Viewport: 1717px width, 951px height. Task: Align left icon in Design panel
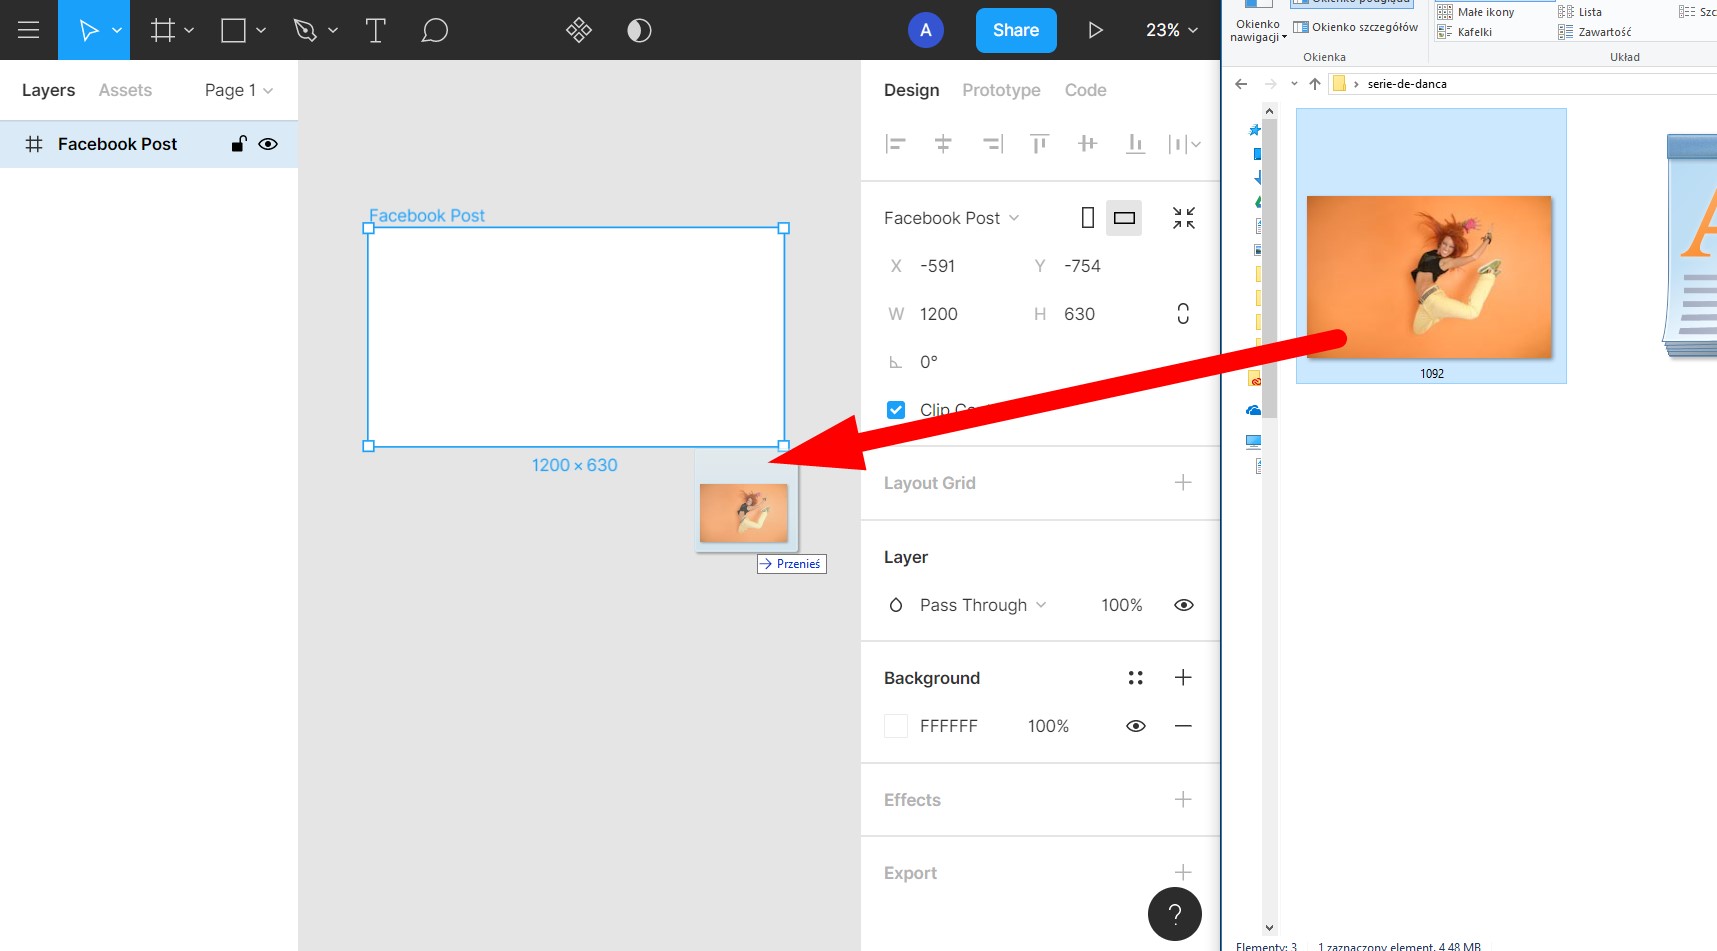click(x=895, y=144)
